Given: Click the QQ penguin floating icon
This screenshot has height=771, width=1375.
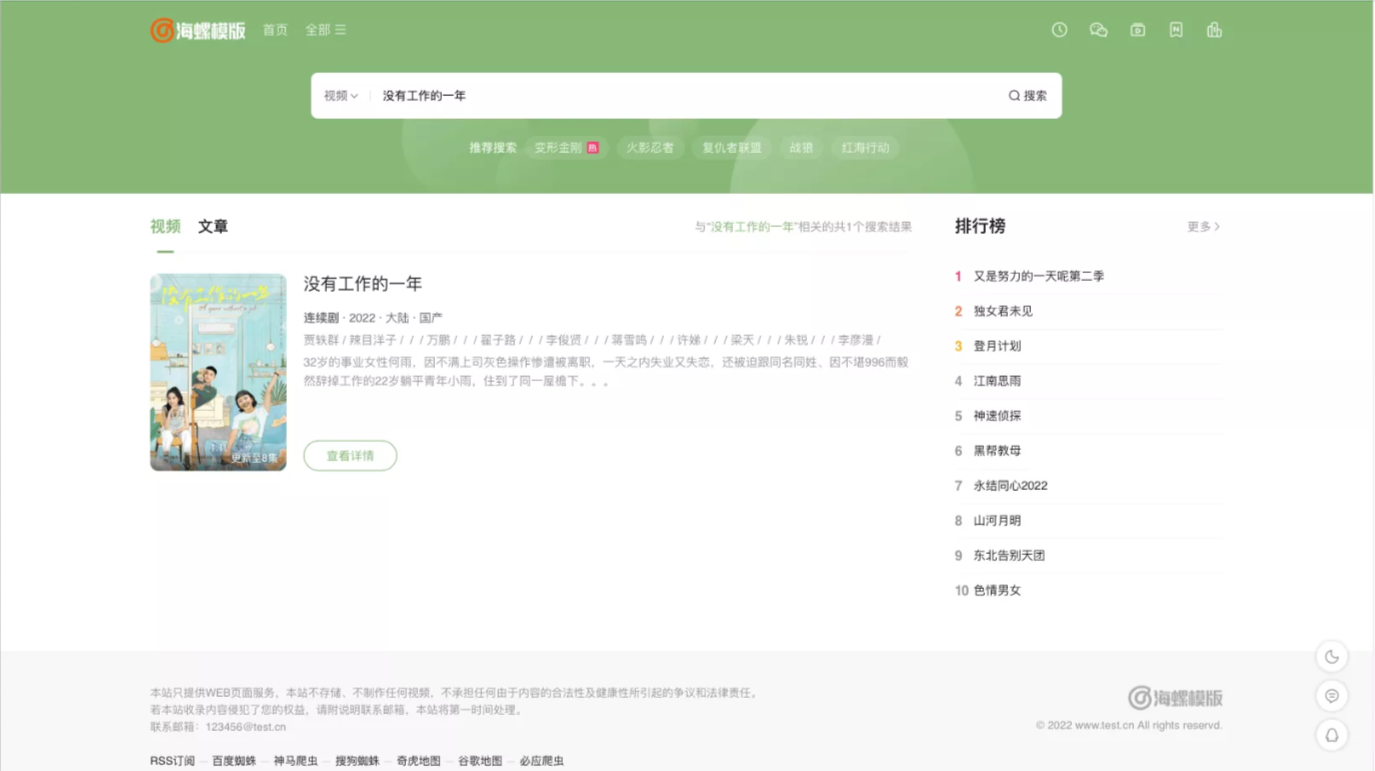Looking at the screenshot, I should pos(1331,735).
